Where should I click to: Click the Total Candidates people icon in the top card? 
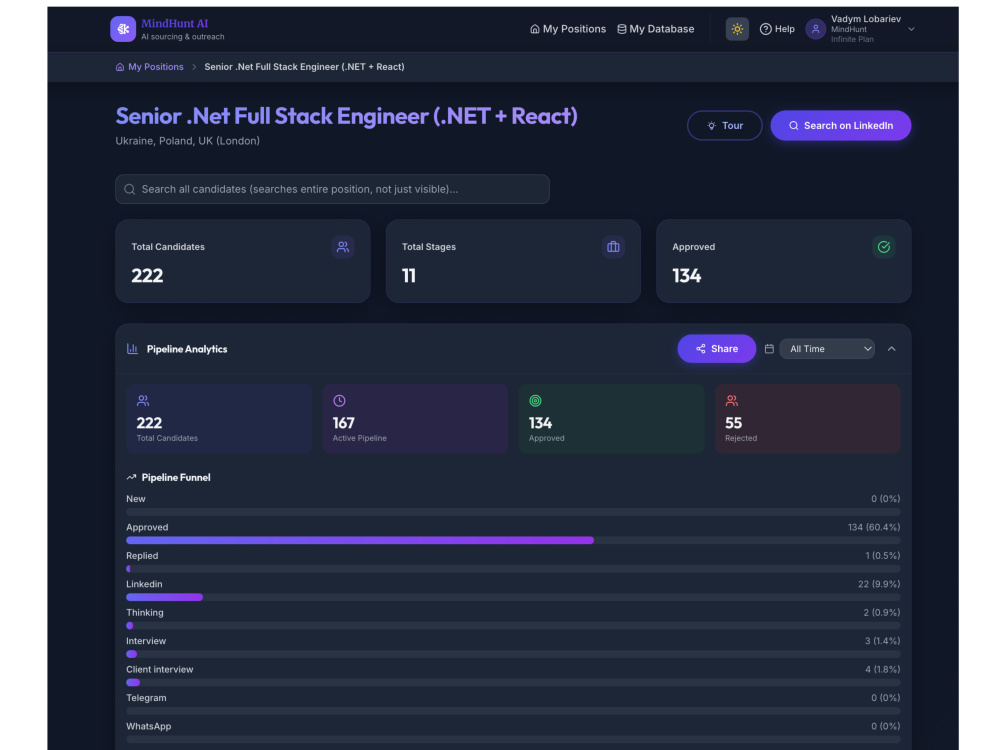coord(342,247)
